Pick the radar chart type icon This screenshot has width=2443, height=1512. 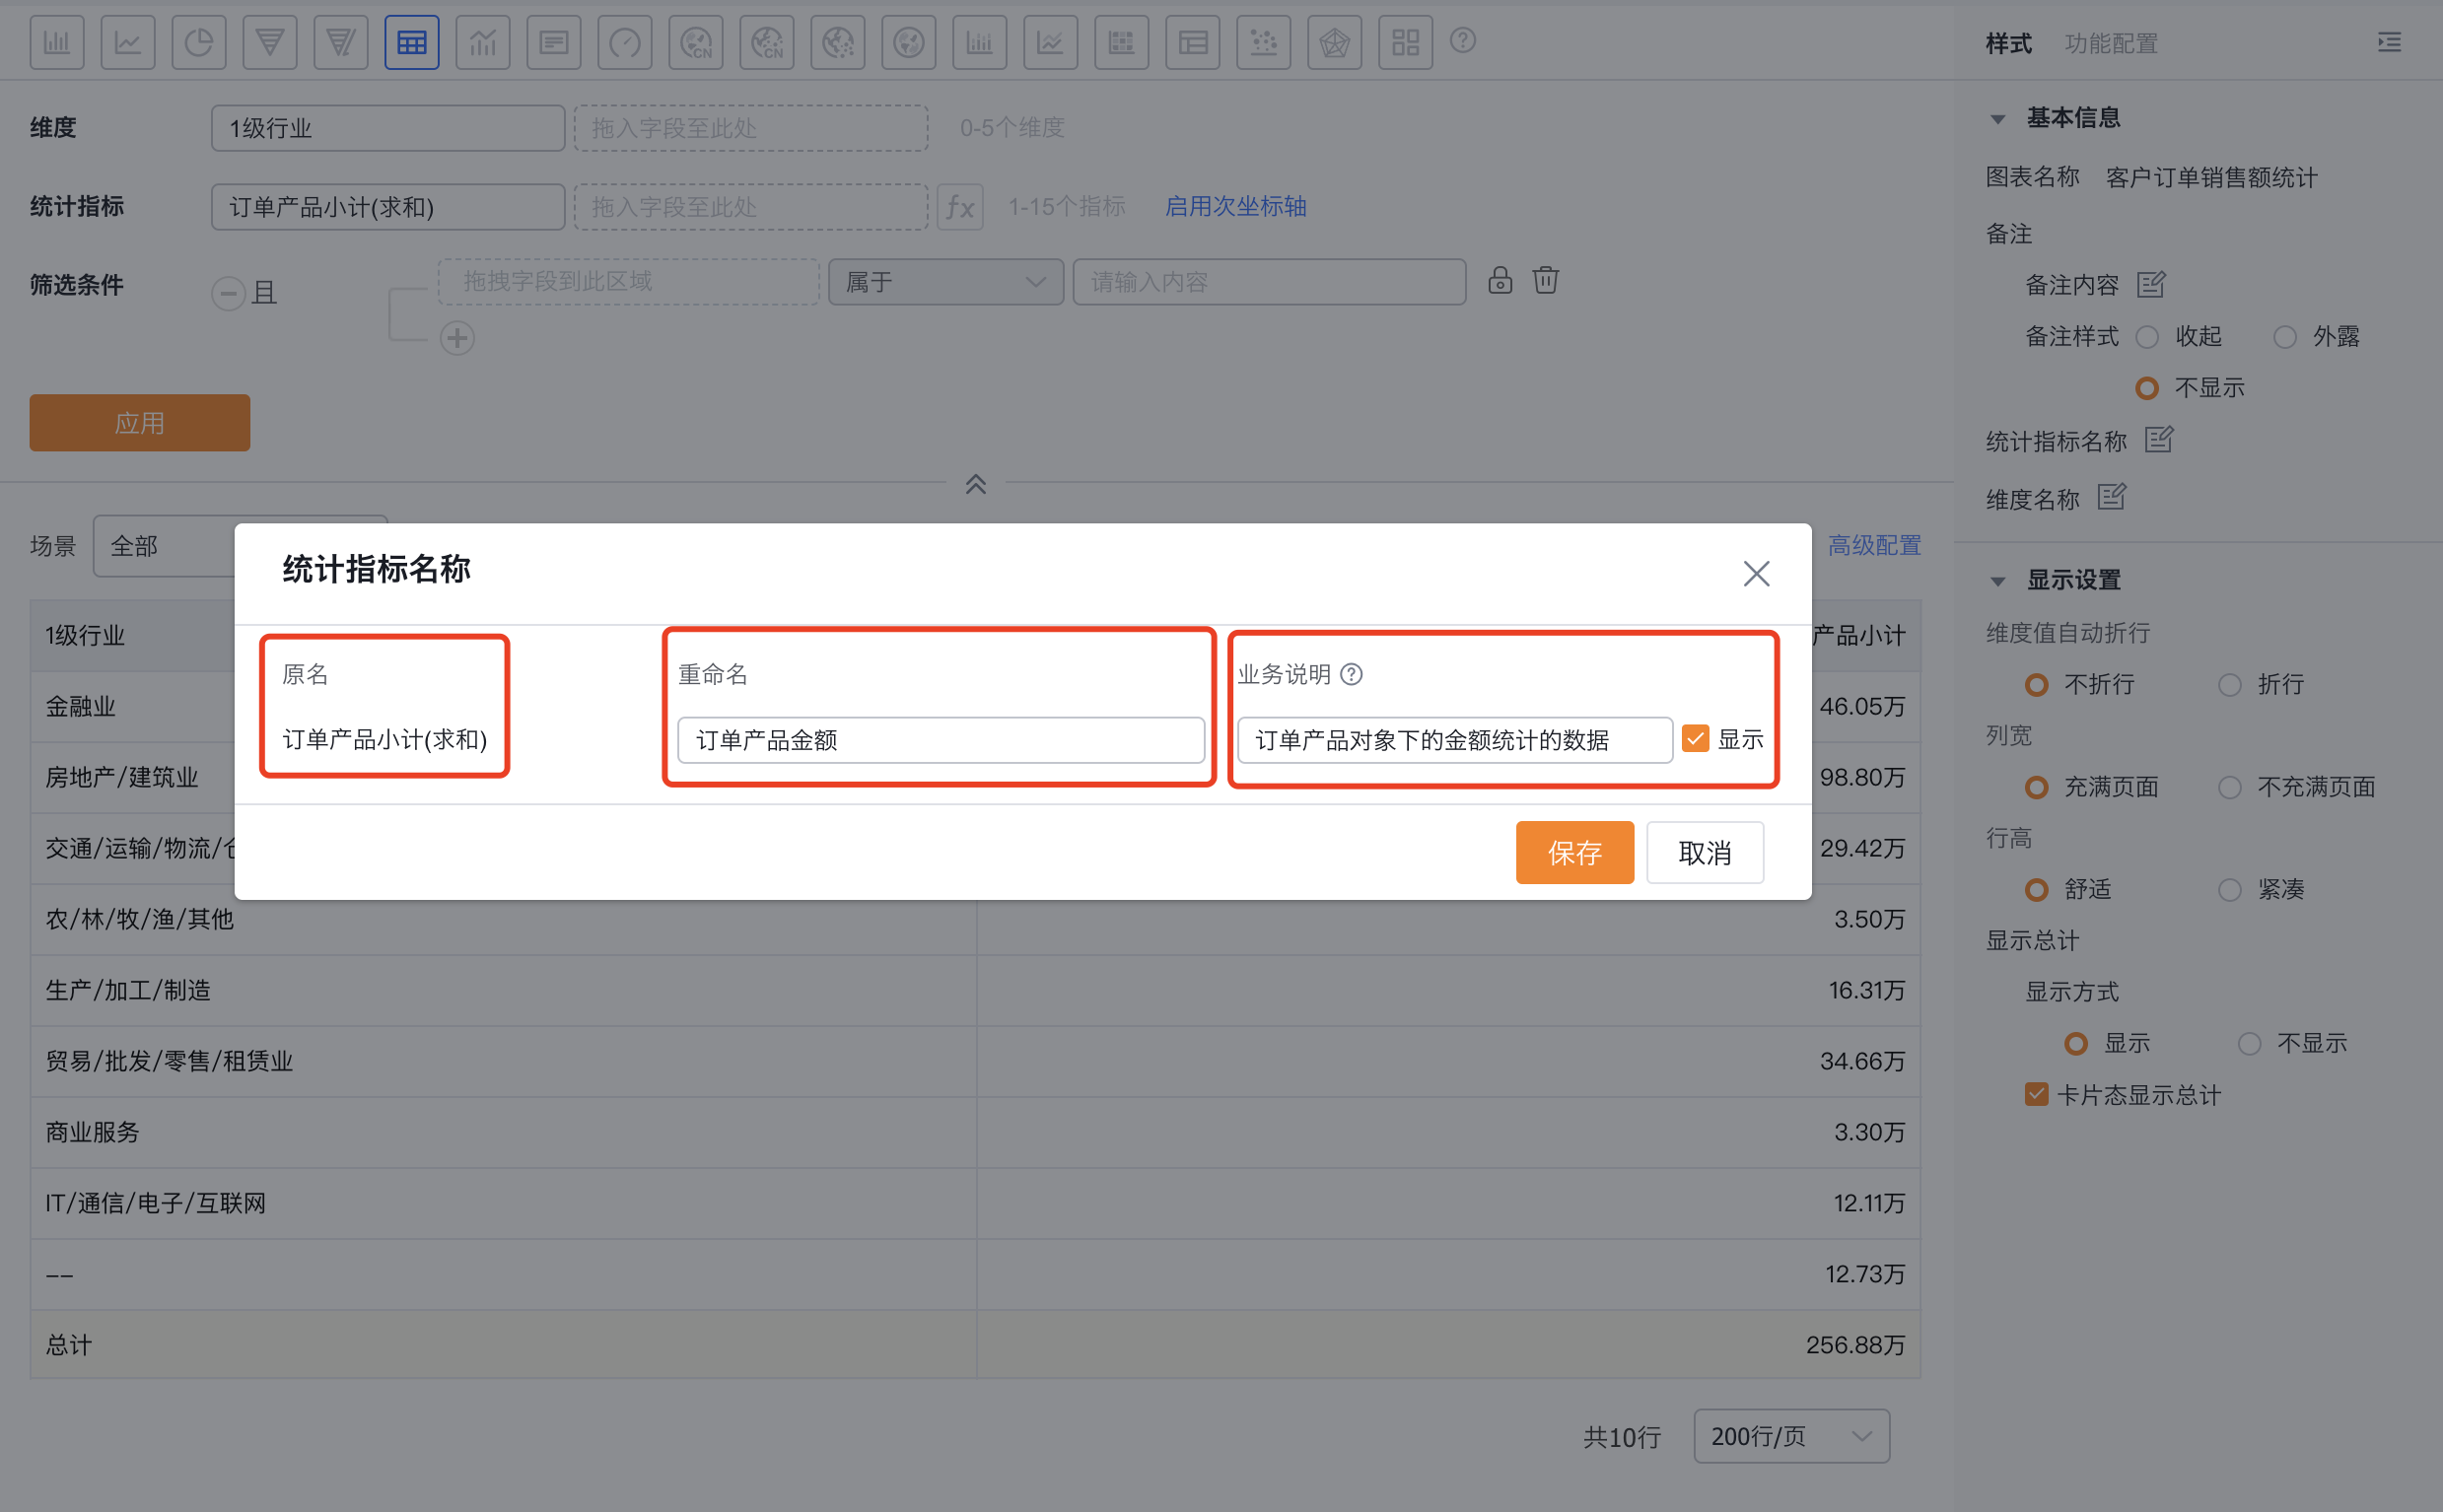point(1334,42)
